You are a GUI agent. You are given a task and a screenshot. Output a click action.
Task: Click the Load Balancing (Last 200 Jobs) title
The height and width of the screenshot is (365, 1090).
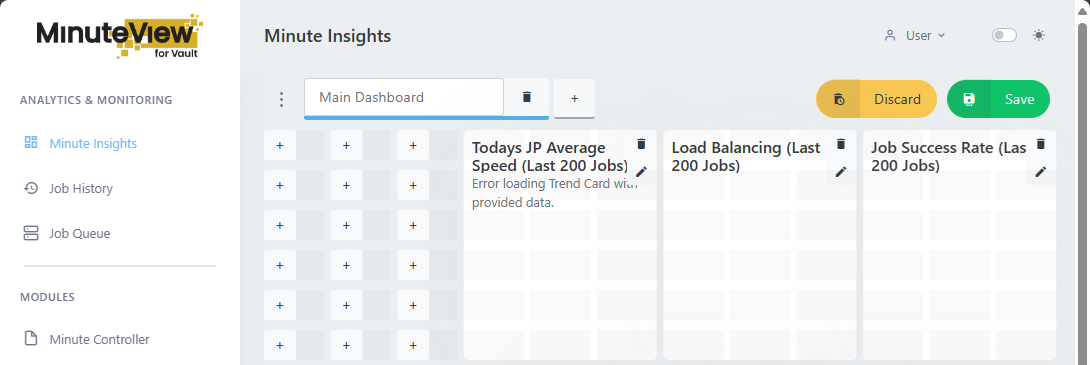point(746,156)
